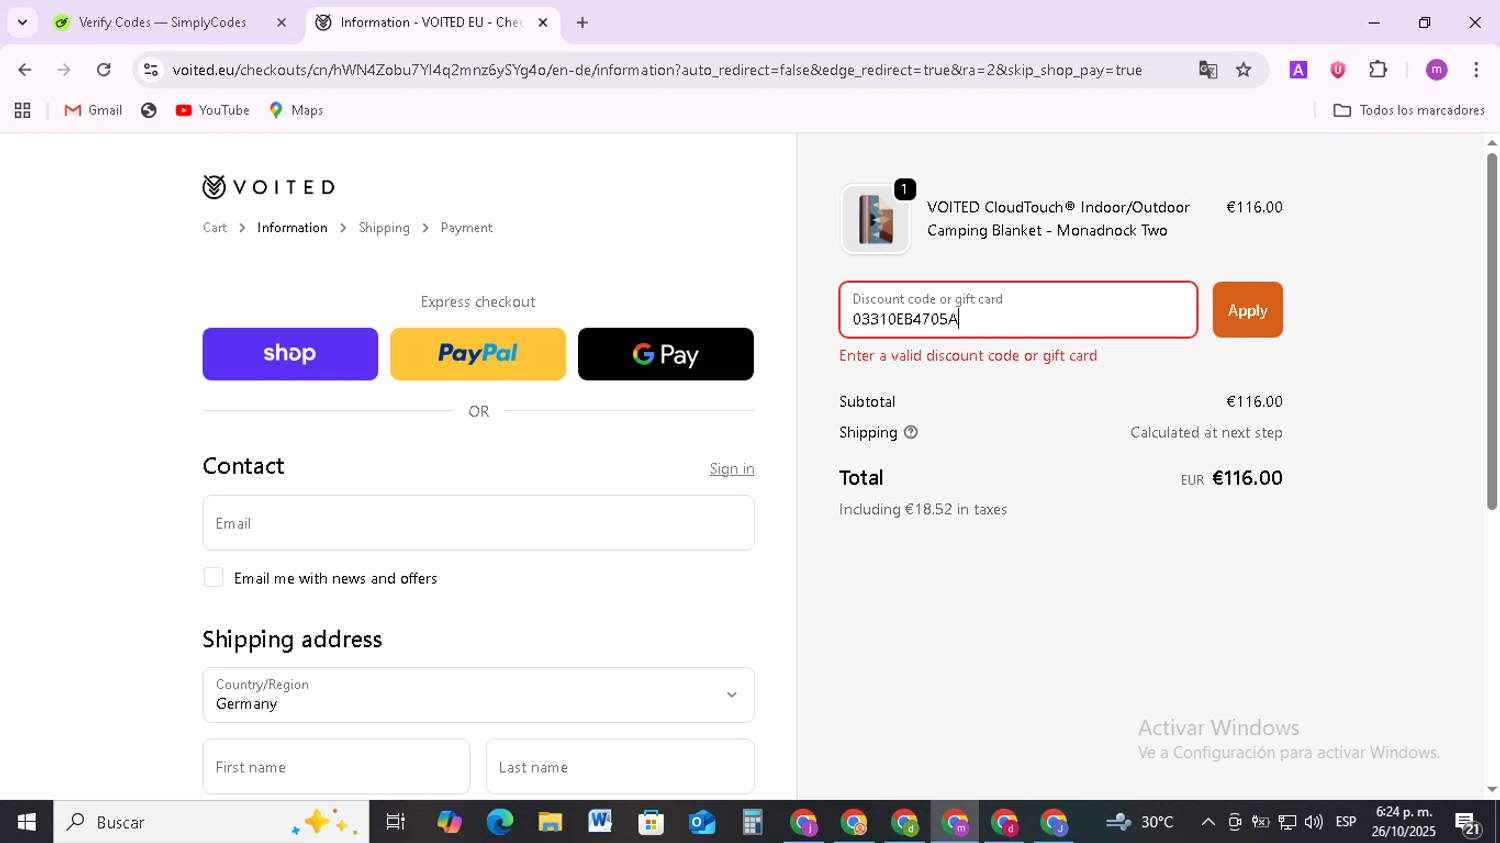Open the taskbar clock and date
Viewport: 1500px width, 843px height.
tap(1405, 822)
